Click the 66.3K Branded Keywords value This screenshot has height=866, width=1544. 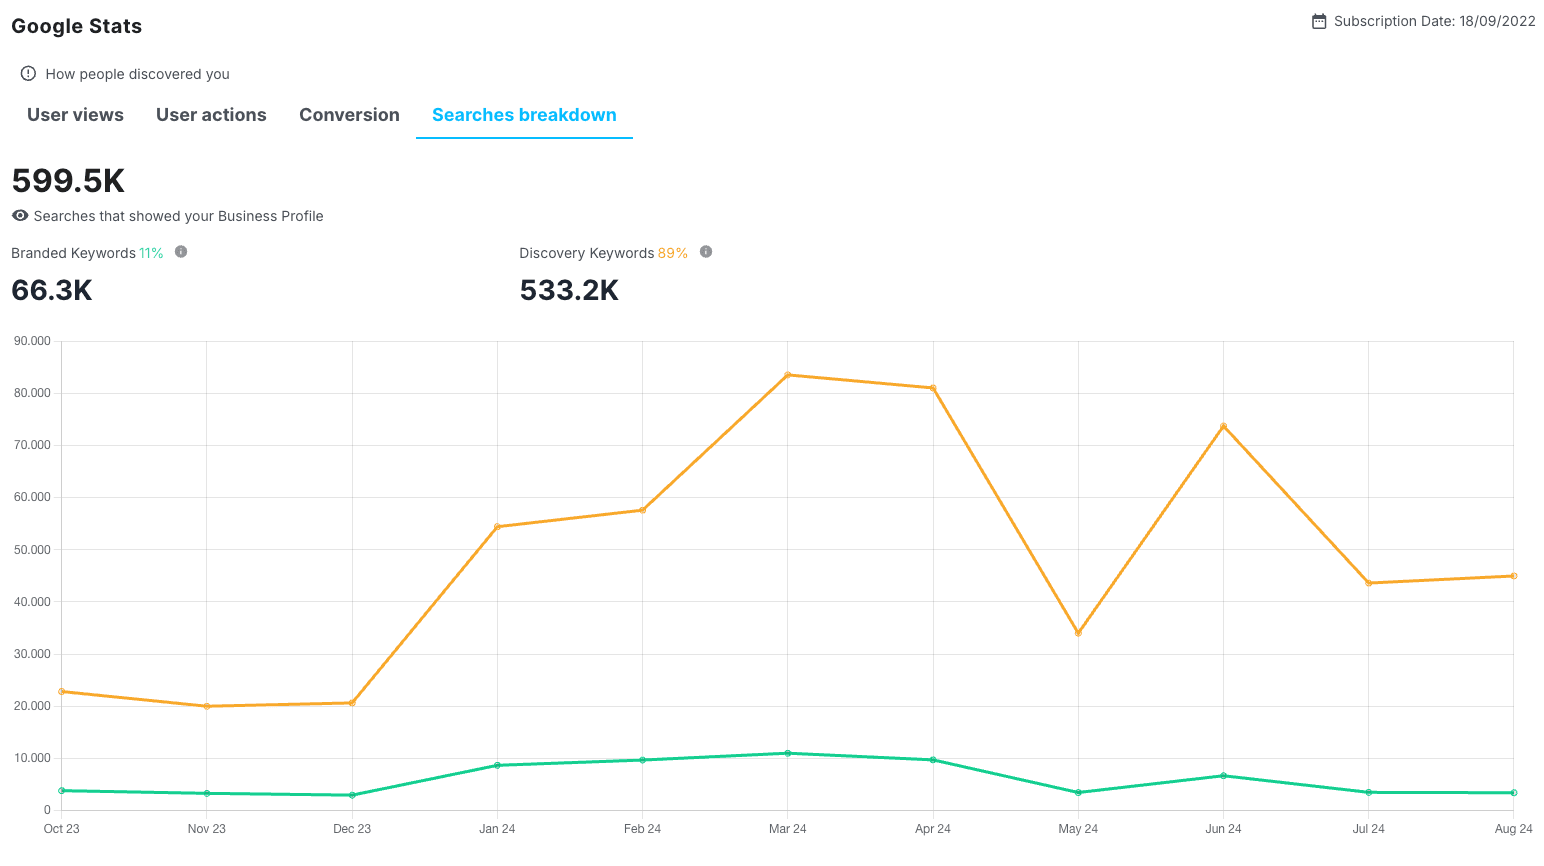52,290
